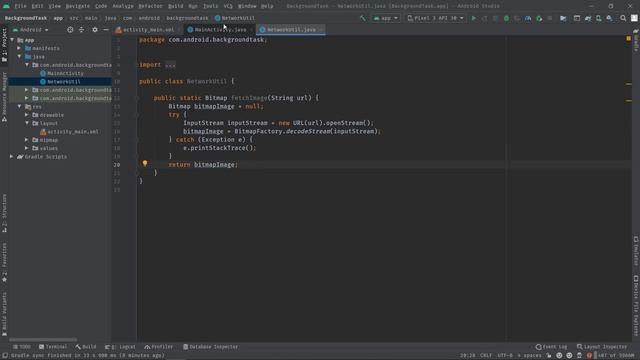This screenshot has height=360, width=640.
Task: Open the Build menu
Action: [176, 6]
